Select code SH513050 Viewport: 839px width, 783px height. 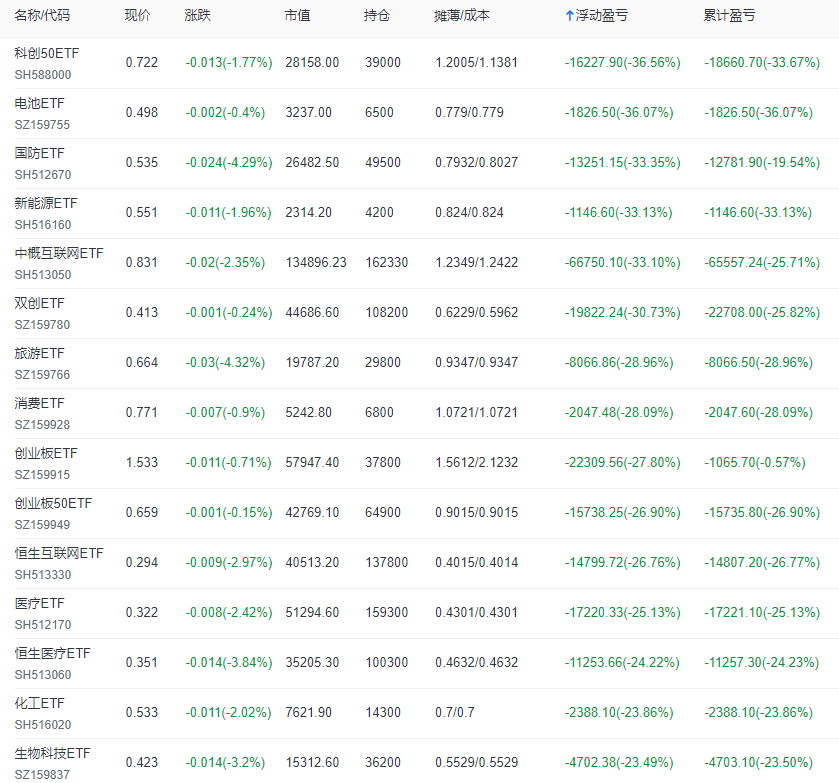click(x=43, y=275)
